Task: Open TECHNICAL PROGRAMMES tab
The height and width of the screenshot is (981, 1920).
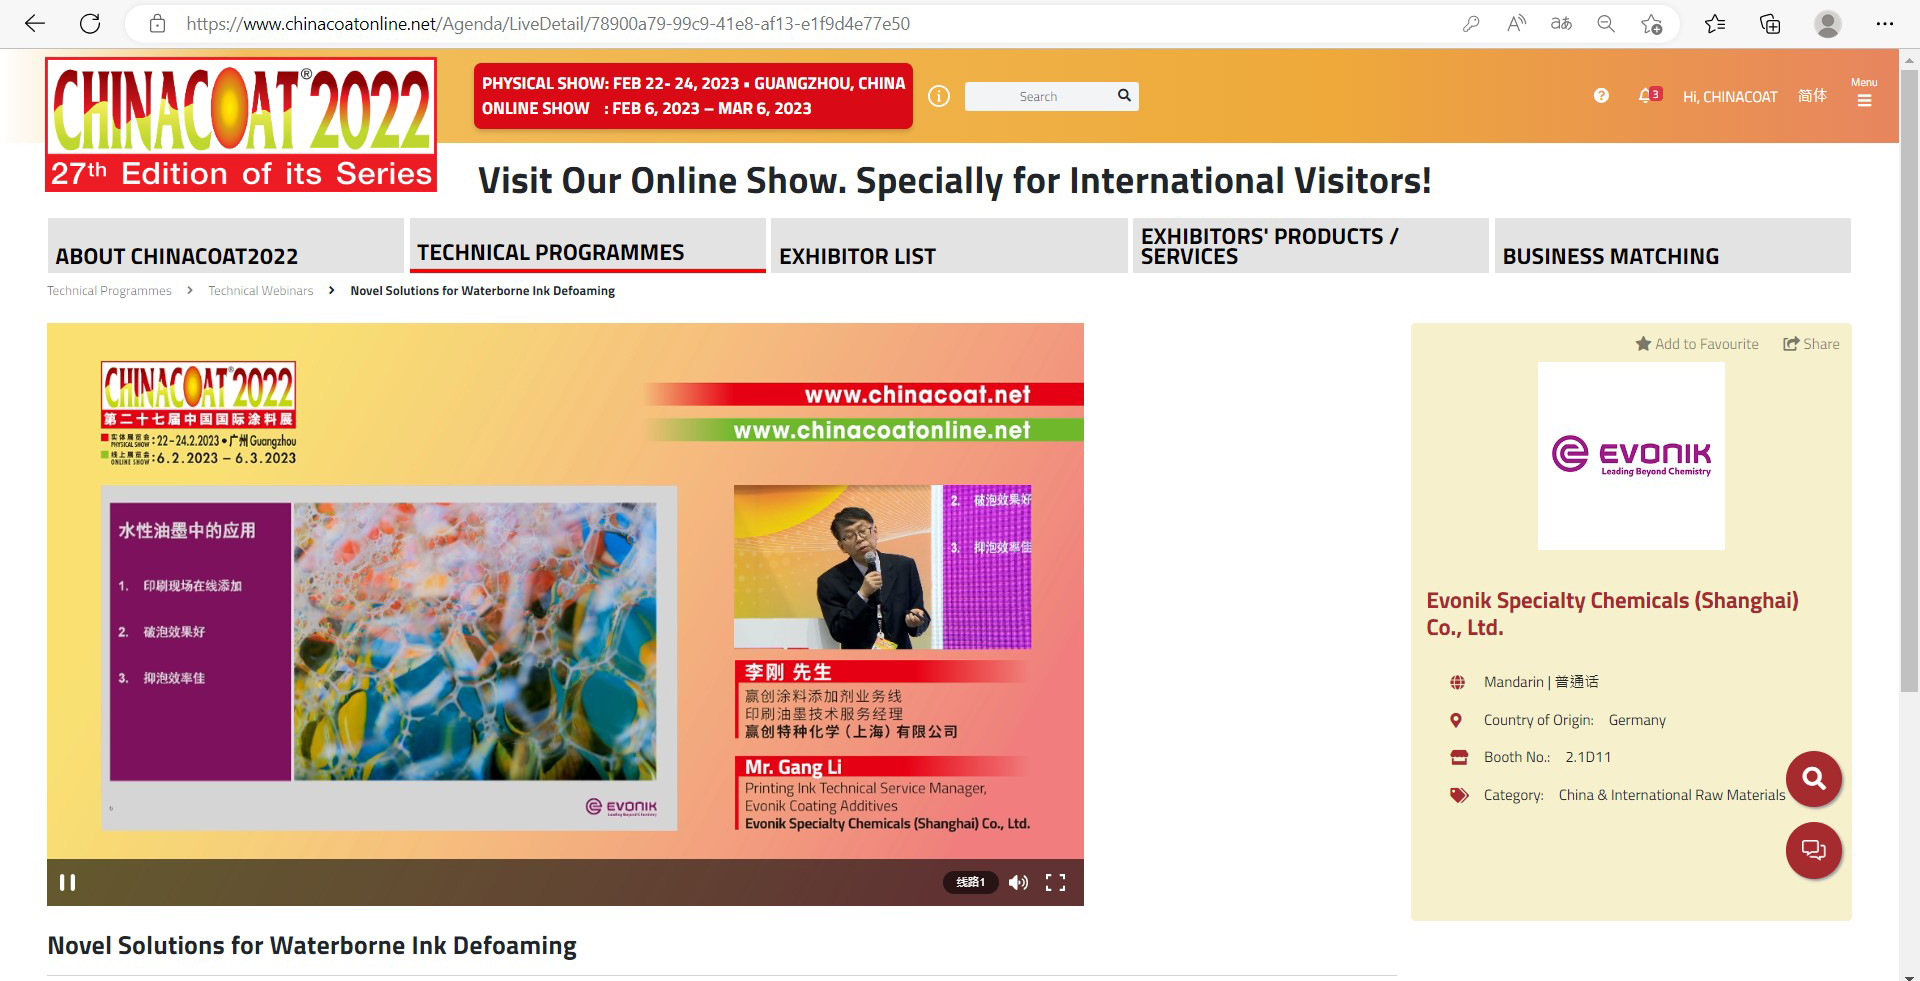Action: pyautogui.click(x=587, y=245)
